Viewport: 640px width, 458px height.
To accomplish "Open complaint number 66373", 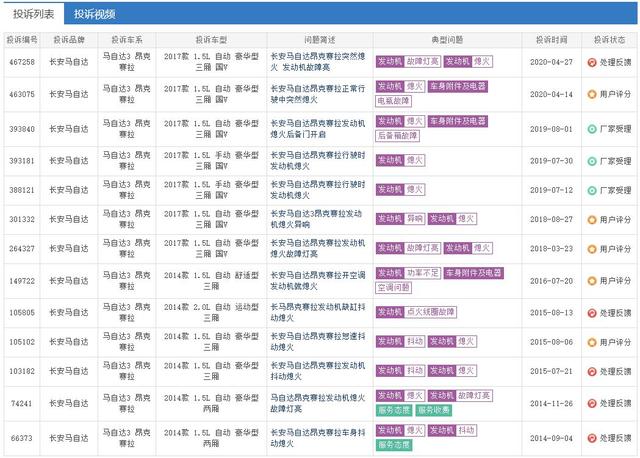I will [x=21, y=438].
